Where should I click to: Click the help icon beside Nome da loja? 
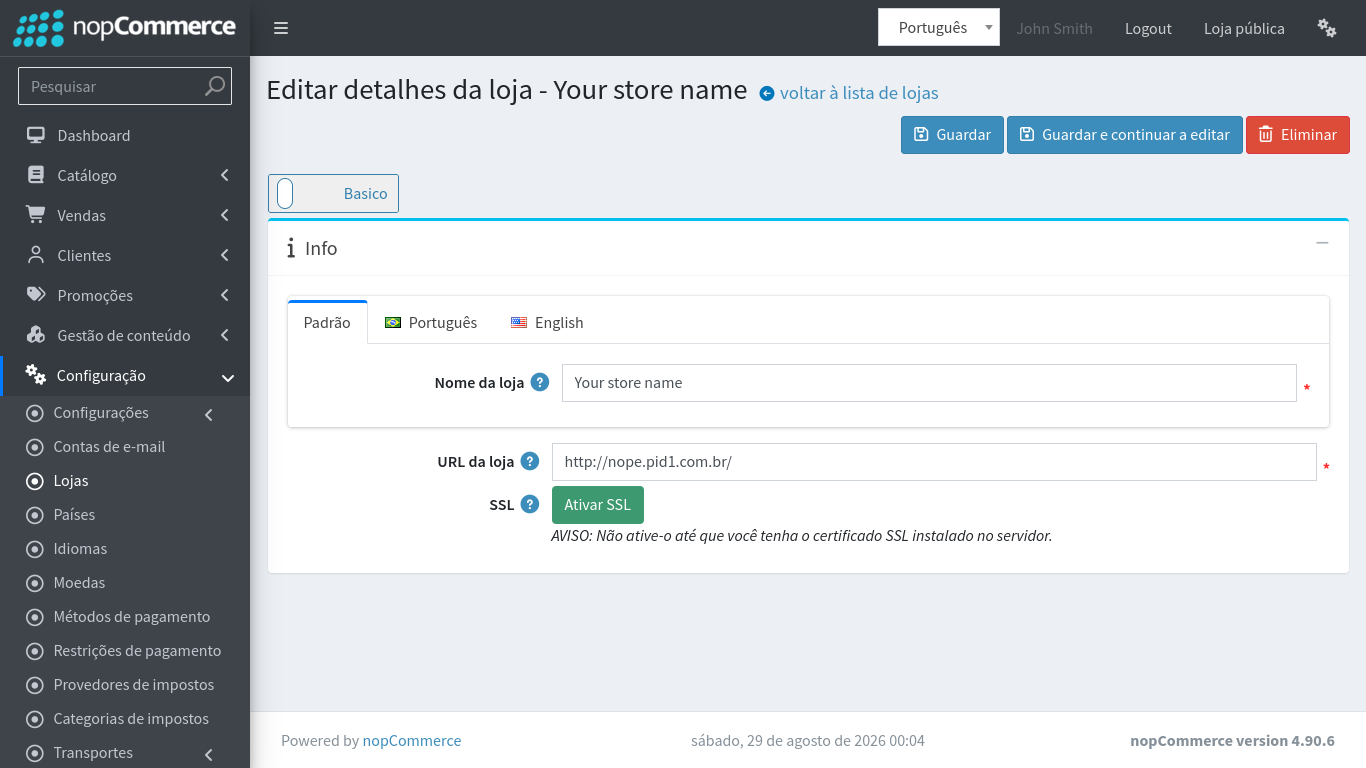pos(540,382)
